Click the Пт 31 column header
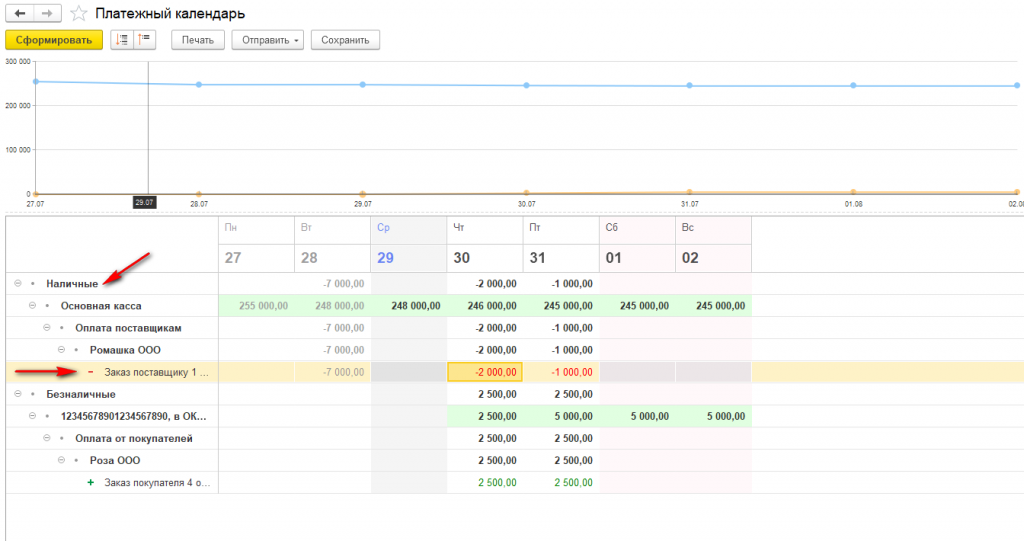The image size is (1024, 541). point(561,244)
